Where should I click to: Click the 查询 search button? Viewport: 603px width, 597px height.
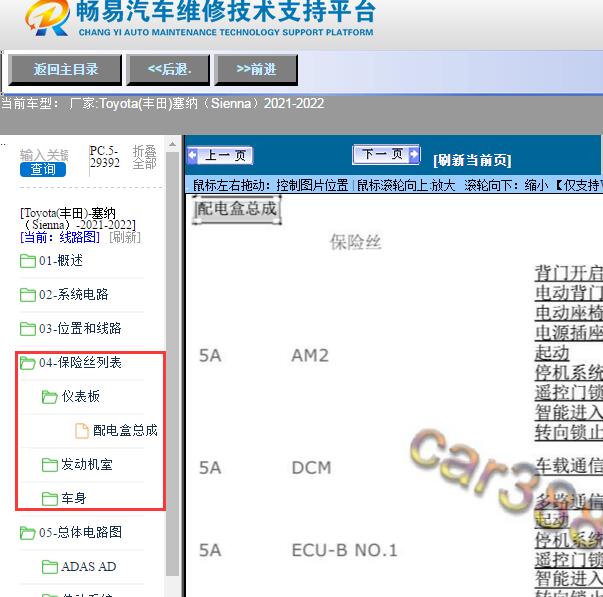[x=43, y=169]
